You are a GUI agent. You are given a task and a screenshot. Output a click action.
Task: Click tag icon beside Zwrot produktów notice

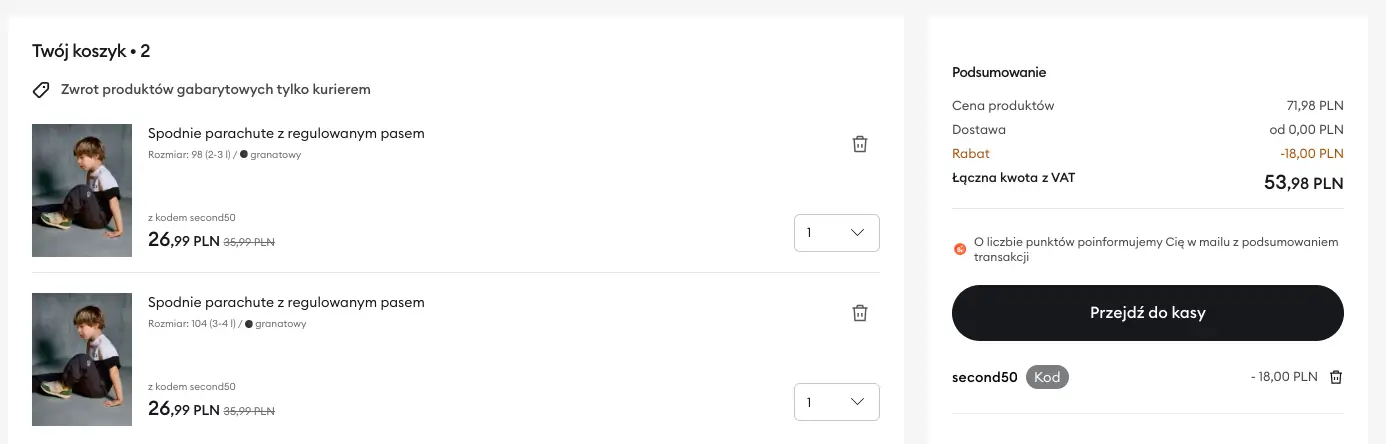coord(41,90)
